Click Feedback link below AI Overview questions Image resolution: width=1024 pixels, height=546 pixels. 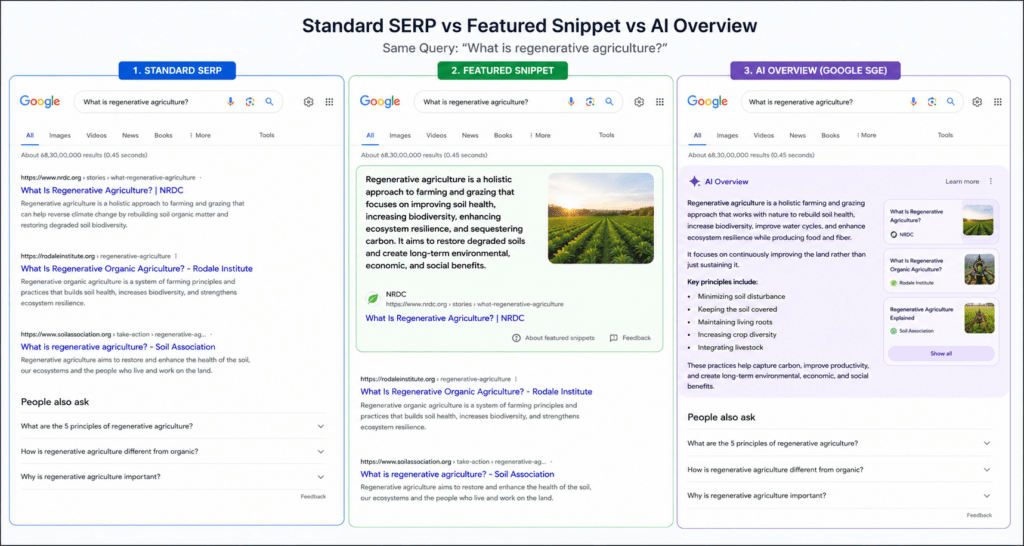click(x=979, y=515)
